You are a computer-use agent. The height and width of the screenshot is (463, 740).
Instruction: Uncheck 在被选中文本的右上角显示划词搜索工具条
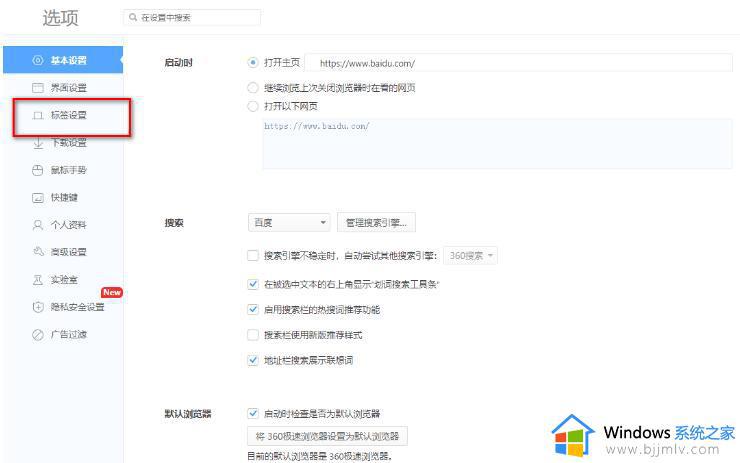253,284
